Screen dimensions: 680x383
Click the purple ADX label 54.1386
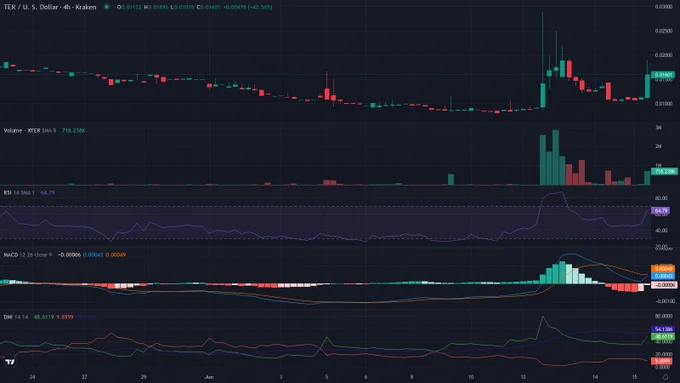(x=663, y=329)
